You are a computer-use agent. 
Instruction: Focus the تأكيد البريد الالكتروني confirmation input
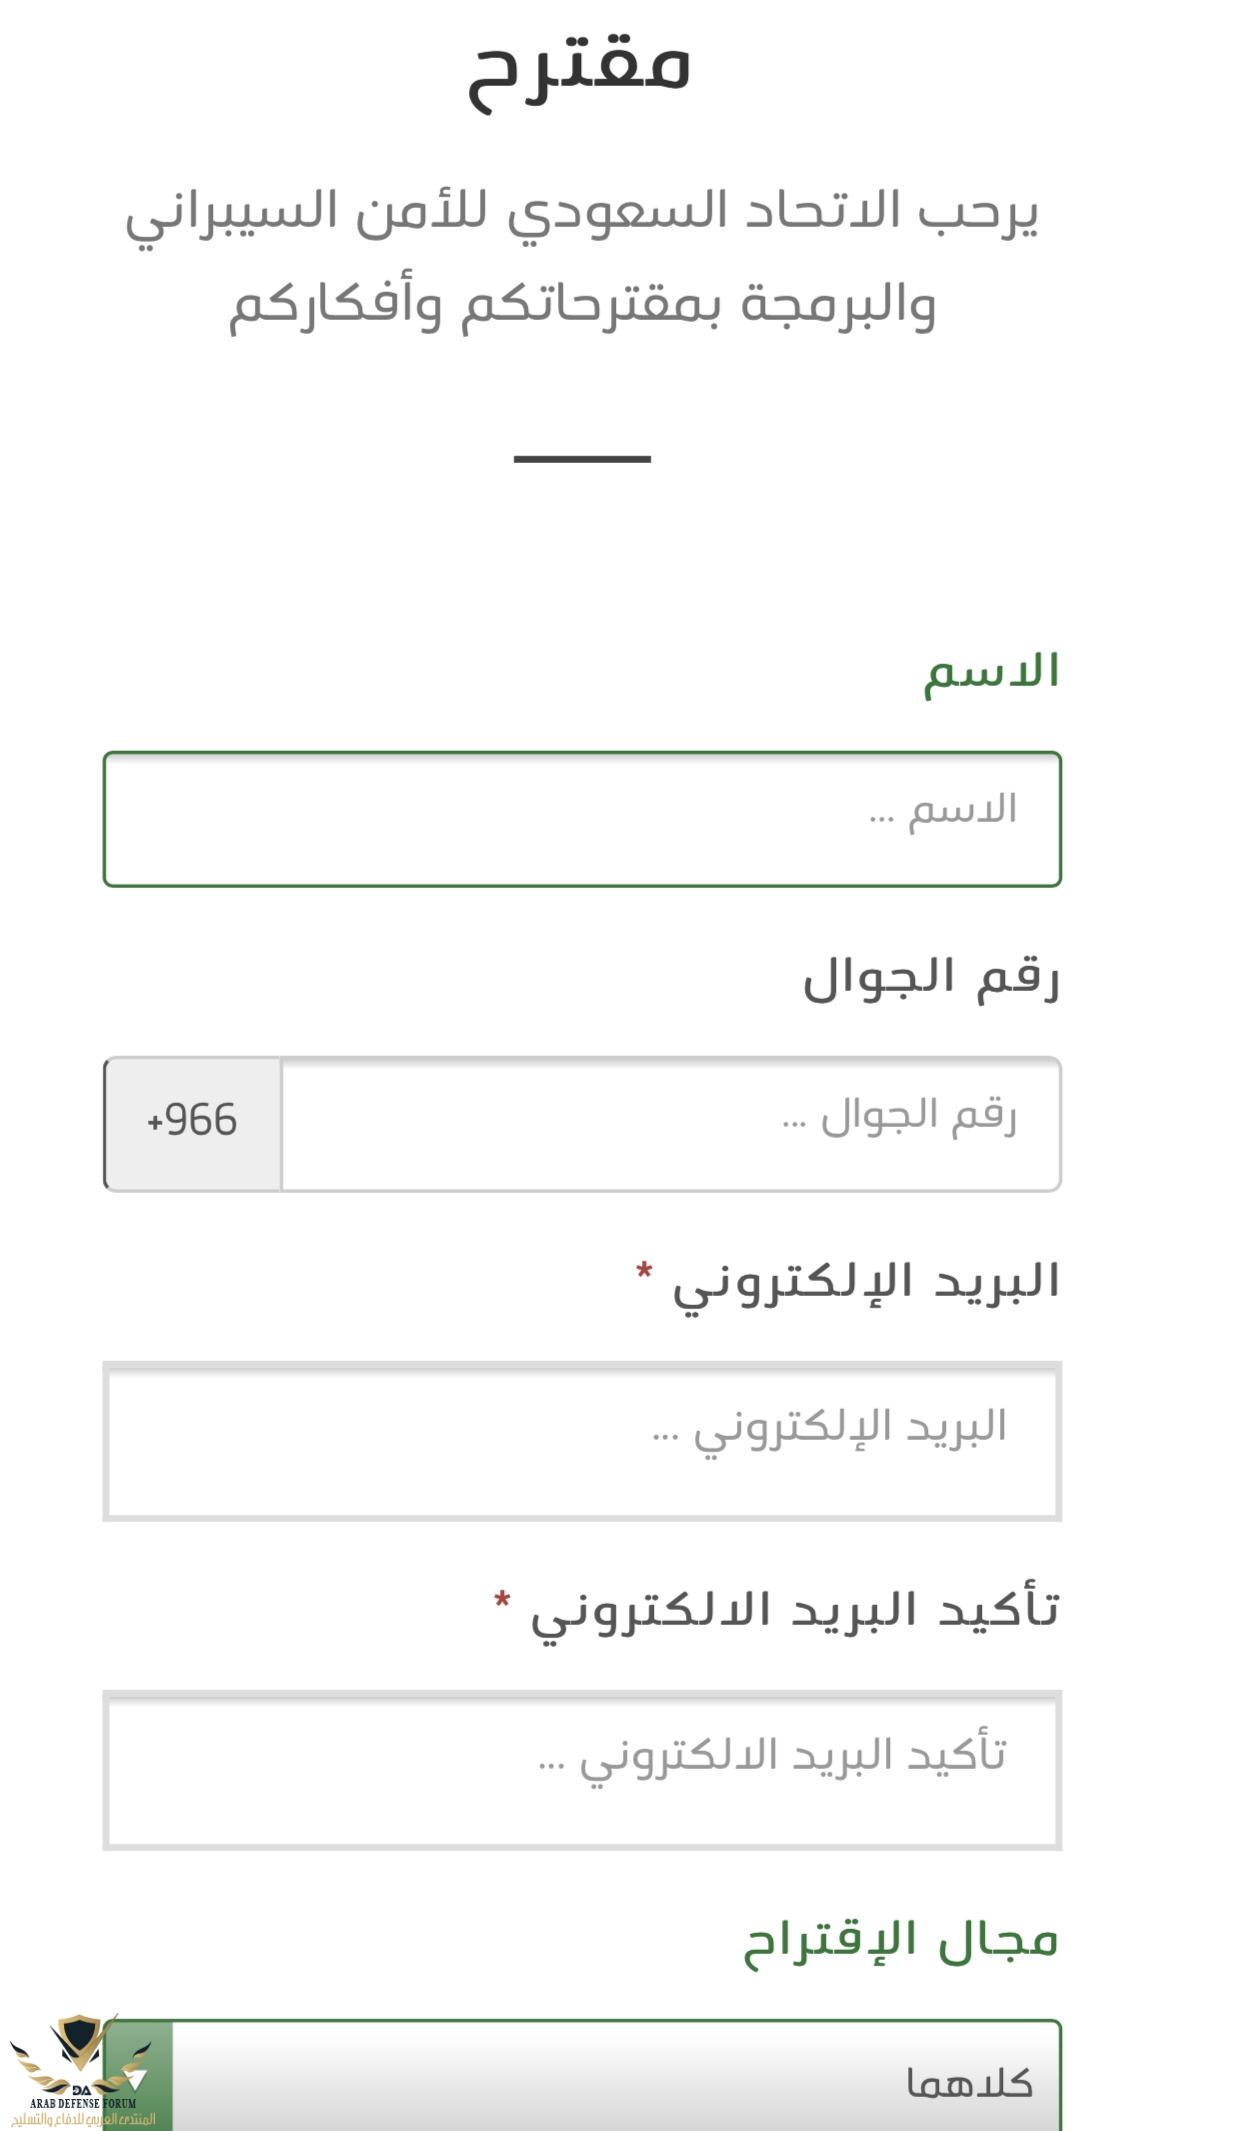point(582,1770)
